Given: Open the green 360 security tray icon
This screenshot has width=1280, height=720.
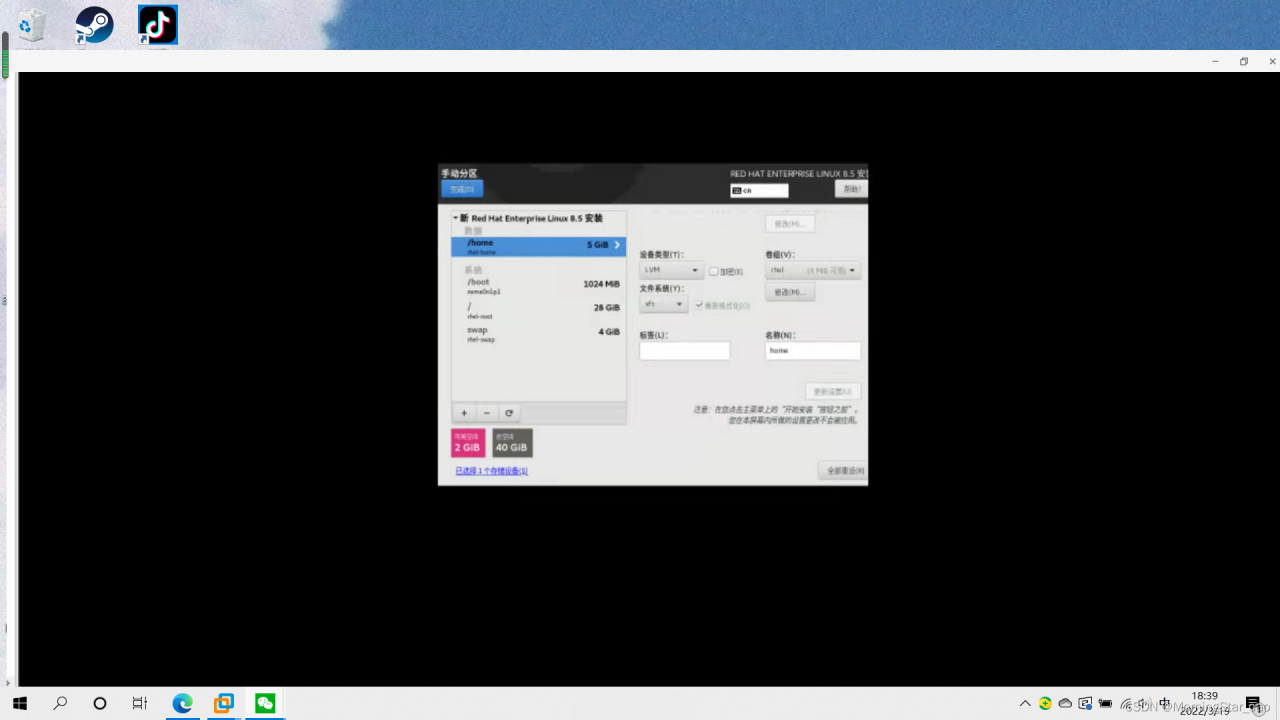Looking at the screenshot, I should tap(1045, 703).
